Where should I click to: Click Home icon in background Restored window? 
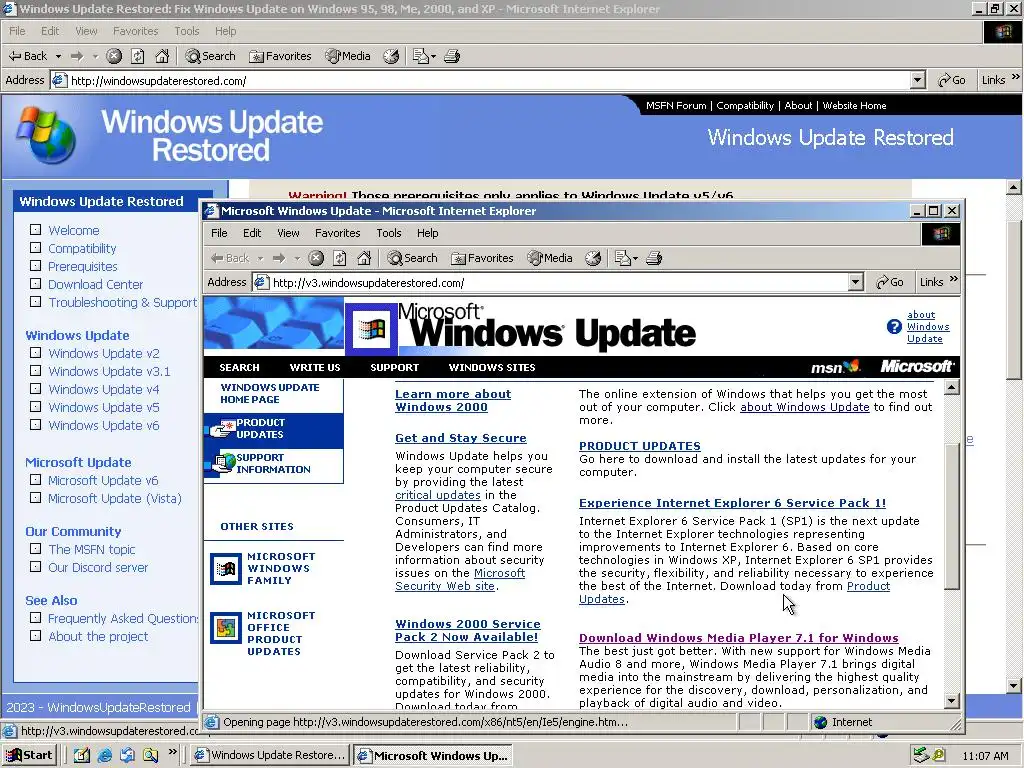162,56
